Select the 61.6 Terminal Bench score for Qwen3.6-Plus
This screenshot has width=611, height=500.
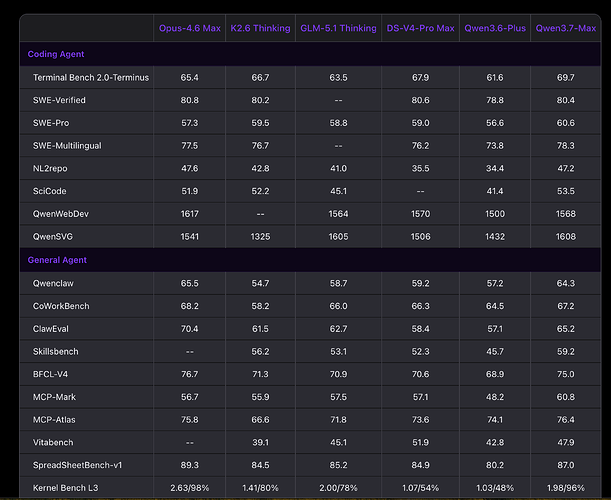495,78
